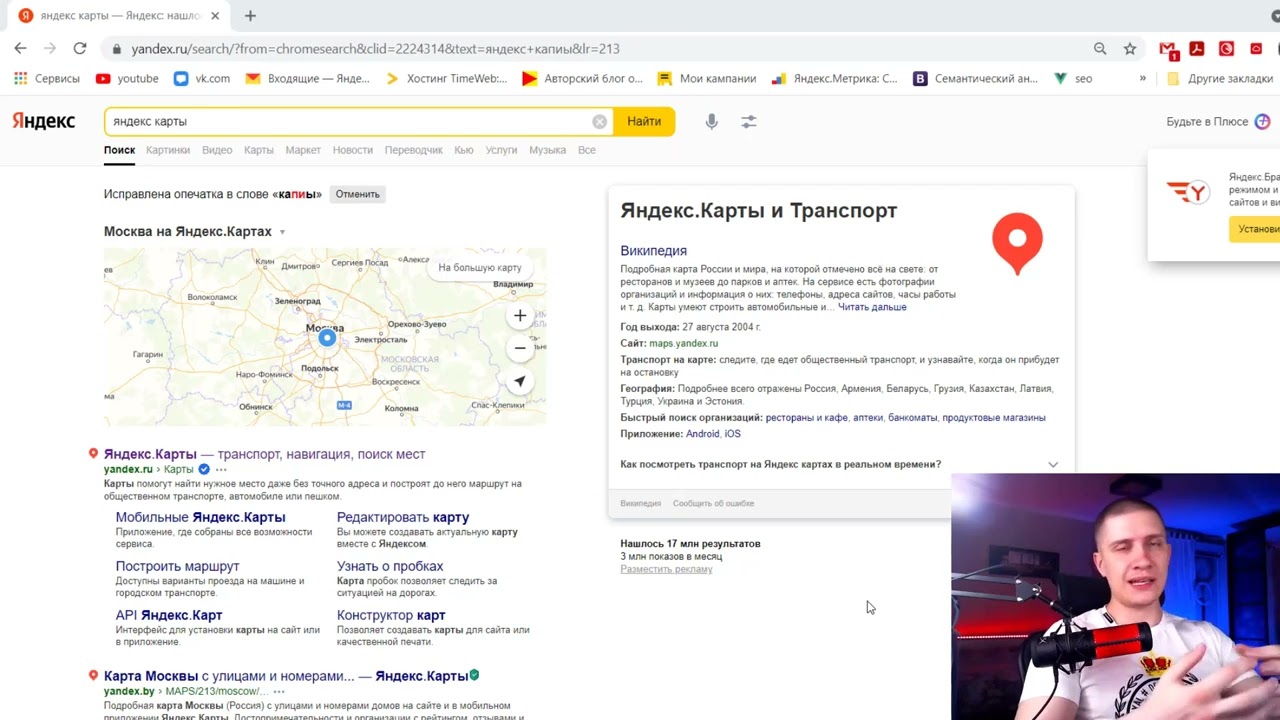Click the address bar URL
This screenshot has width=1280, height=720.
pos(375,48)
